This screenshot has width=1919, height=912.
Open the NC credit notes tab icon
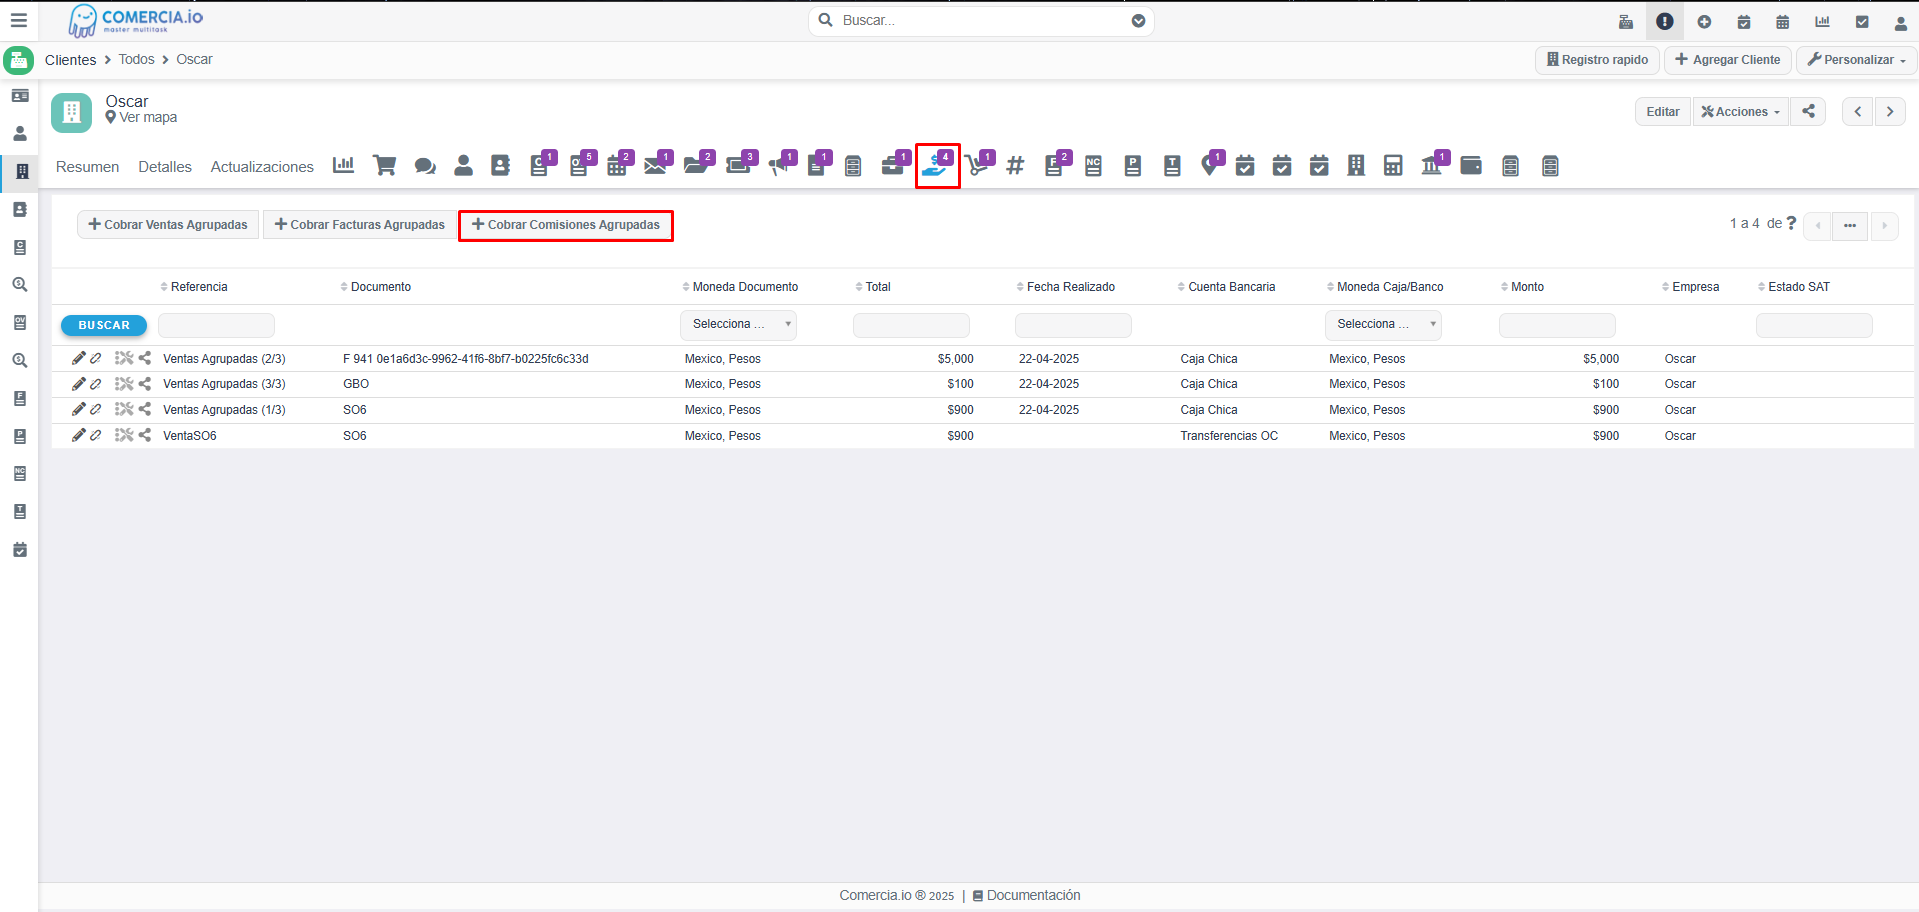(x=1093, y=166)
